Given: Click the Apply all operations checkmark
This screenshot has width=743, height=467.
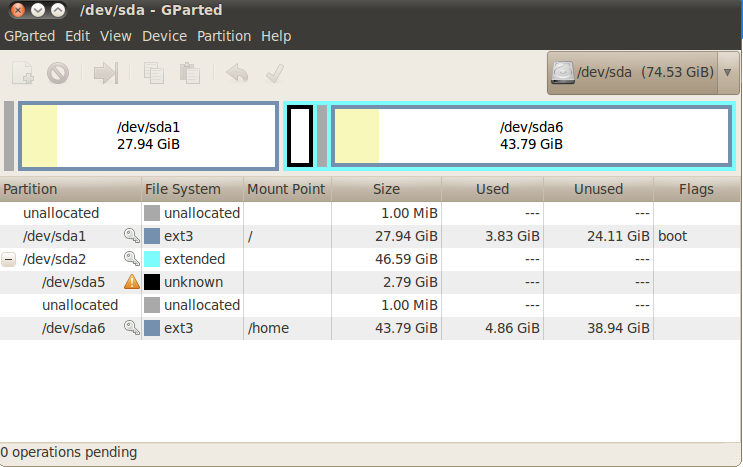Looking at the screenshot, I should coord(274,73).
